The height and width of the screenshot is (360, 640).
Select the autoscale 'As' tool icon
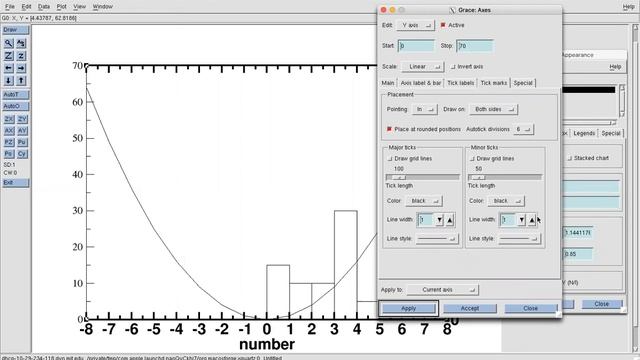tap(21, 43)
